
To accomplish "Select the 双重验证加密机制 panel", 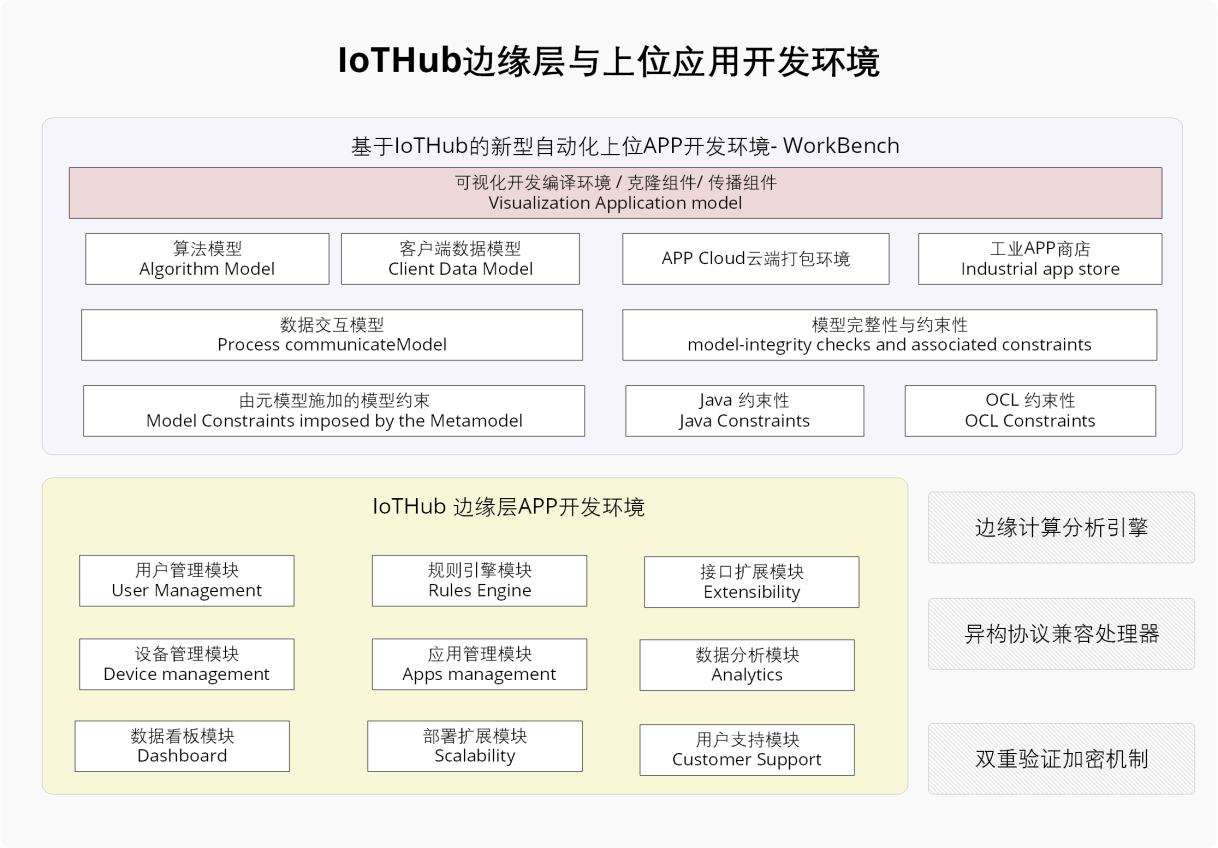I will 1061,759.
